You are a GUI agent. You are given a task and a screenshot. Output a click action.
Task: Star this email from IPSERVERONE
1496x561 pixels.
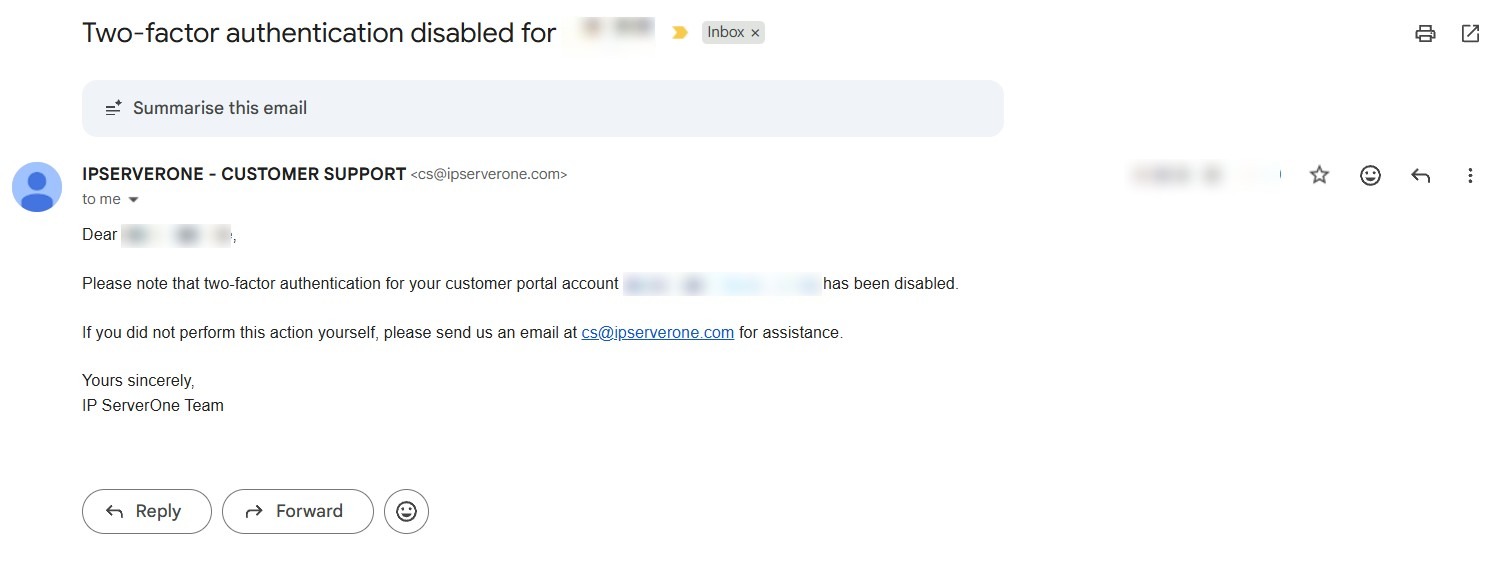coord(1319,175)
